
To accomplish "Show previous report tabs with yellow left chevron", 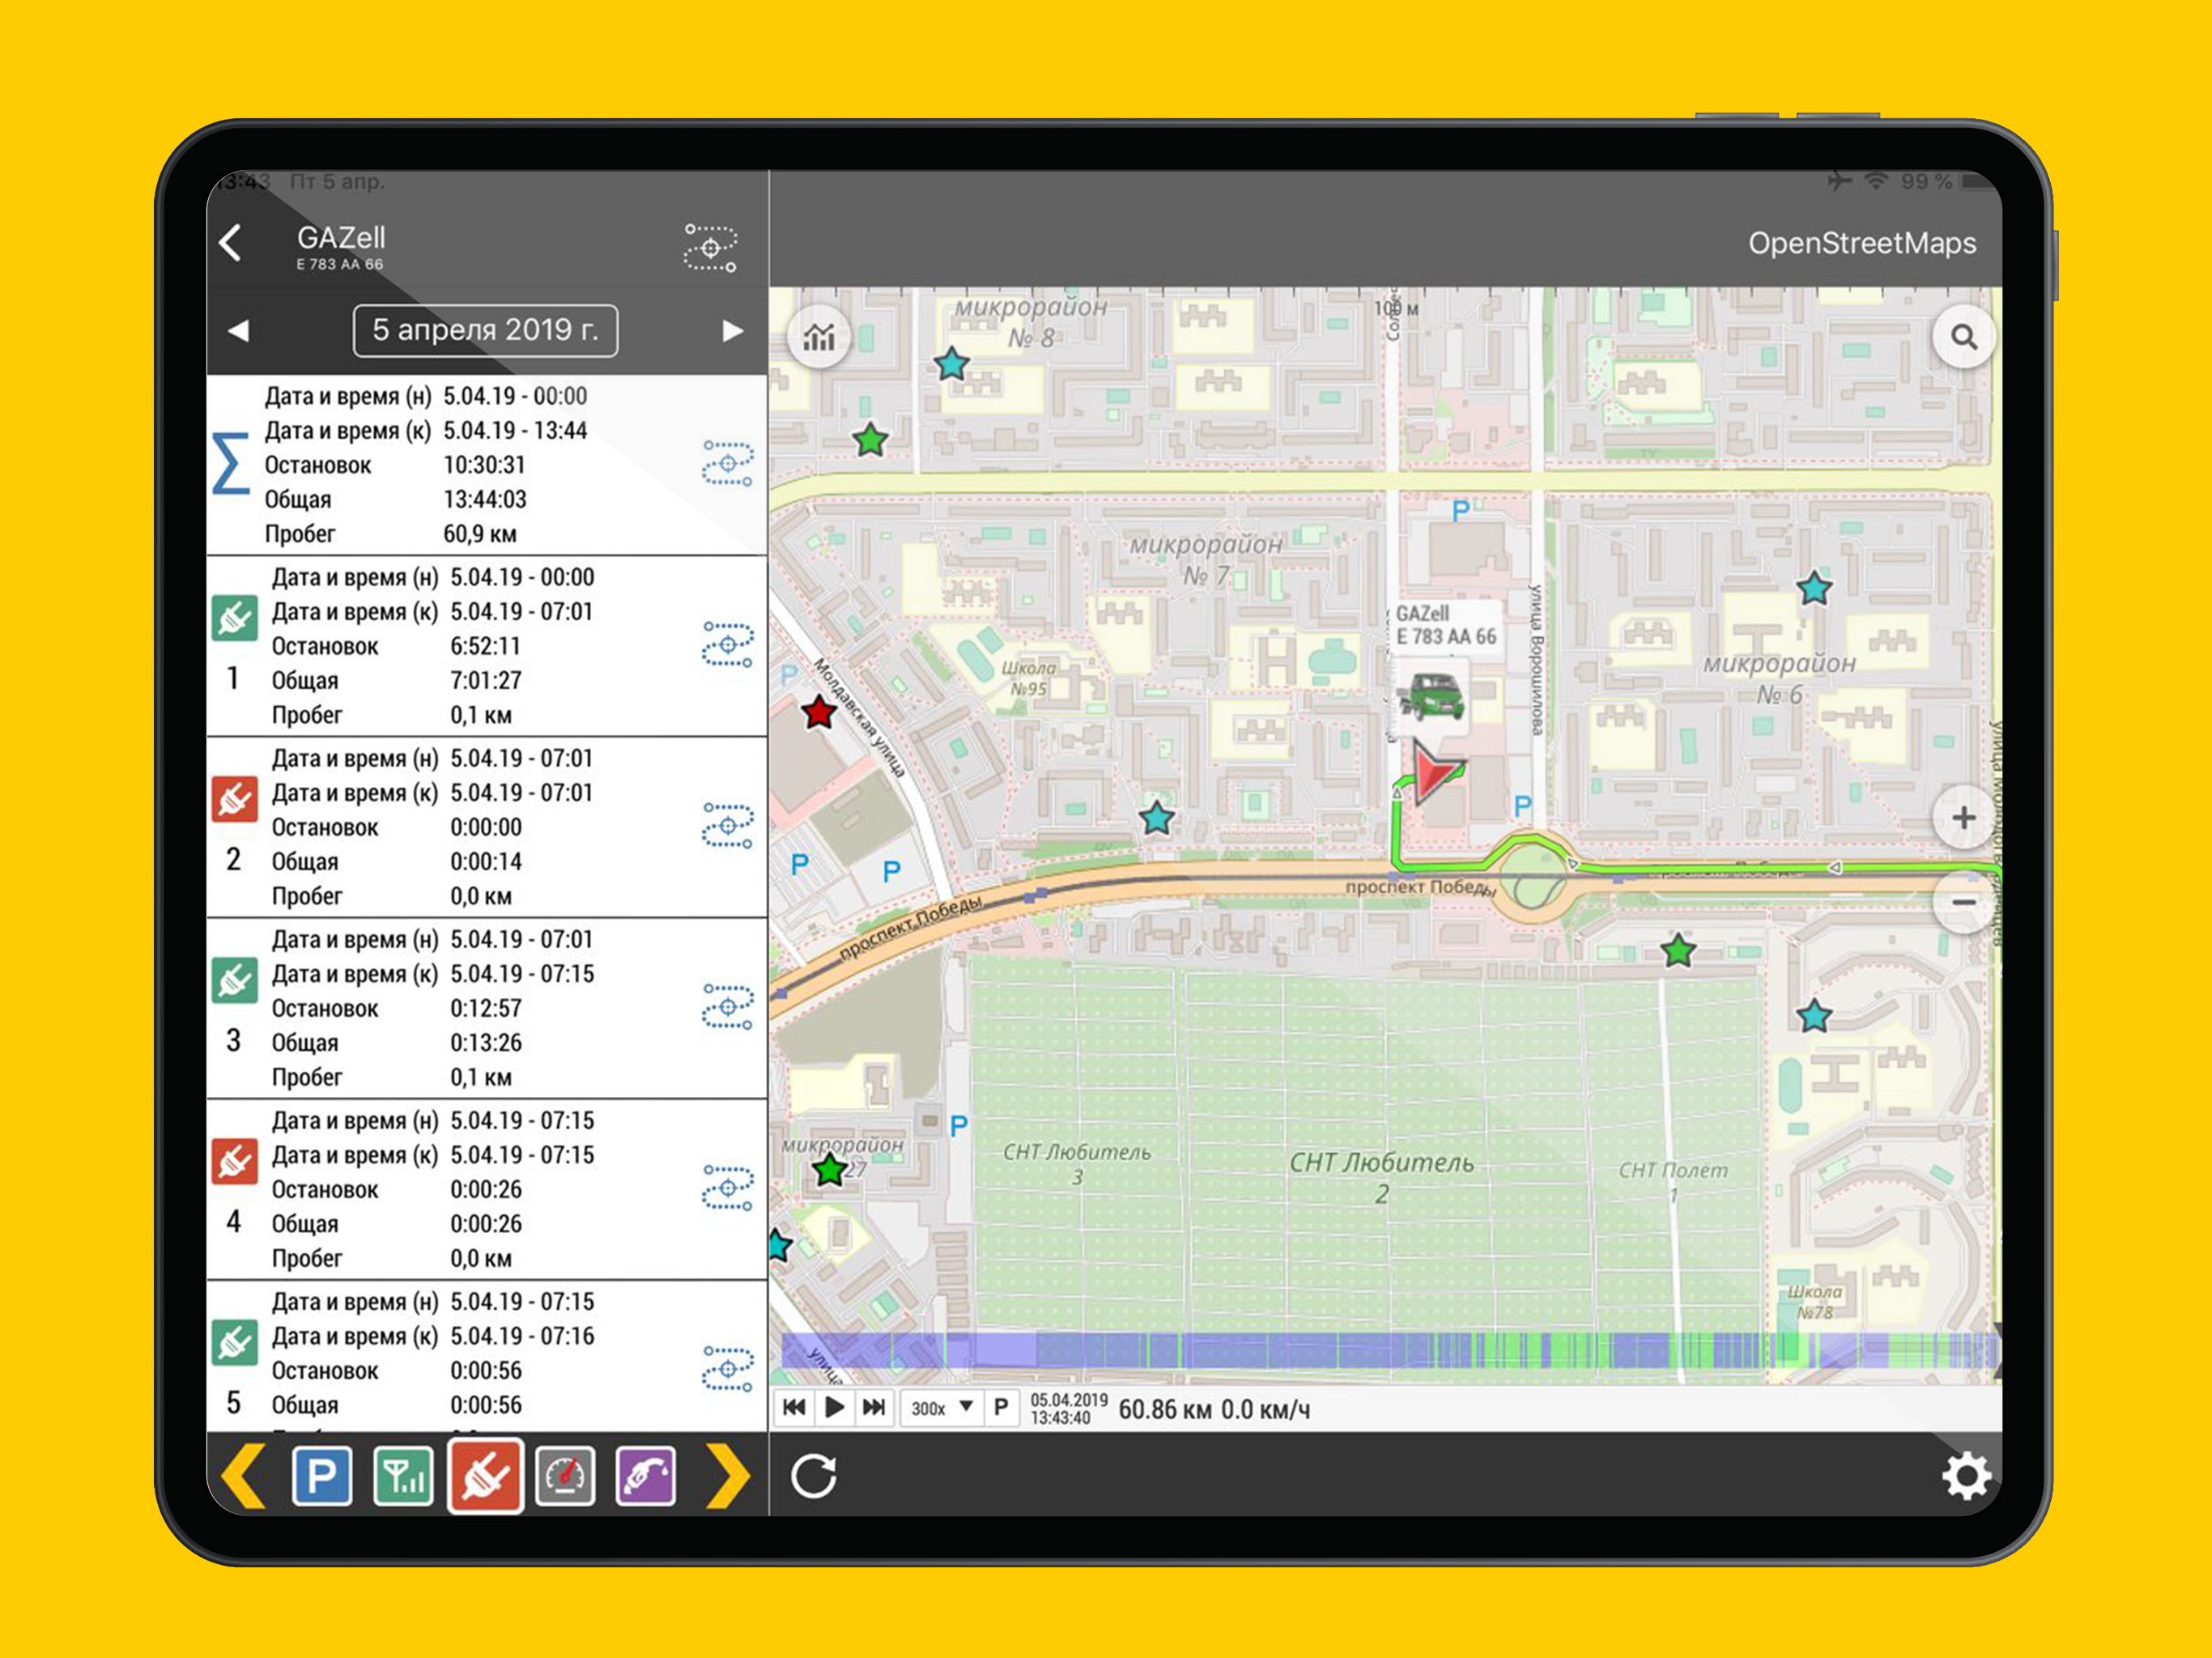I will 243,1475.
